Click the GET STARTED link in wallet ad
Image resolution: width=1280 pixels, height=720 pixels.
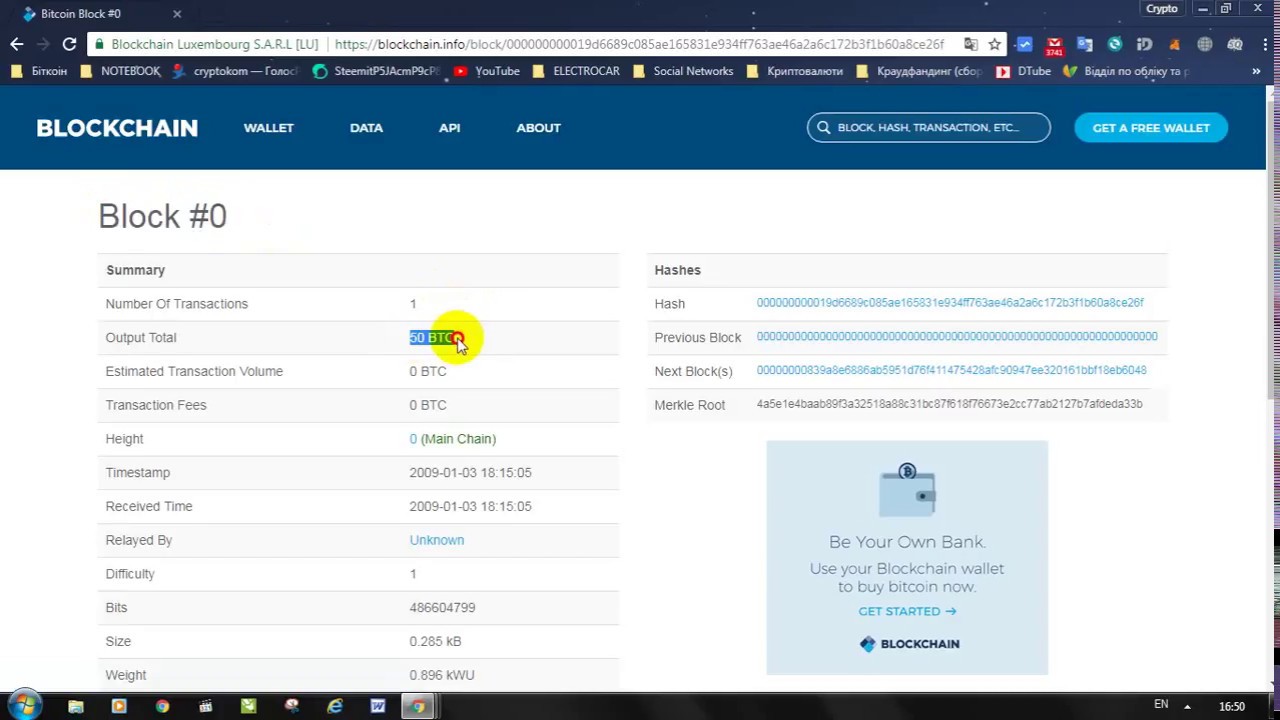click(907, 611)
